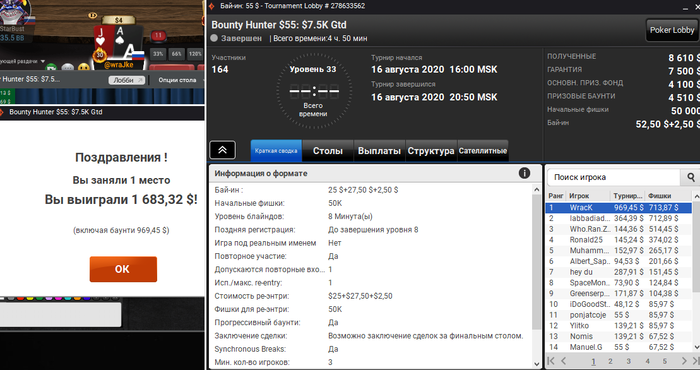Select player row hey du

(x=618, y=272)
